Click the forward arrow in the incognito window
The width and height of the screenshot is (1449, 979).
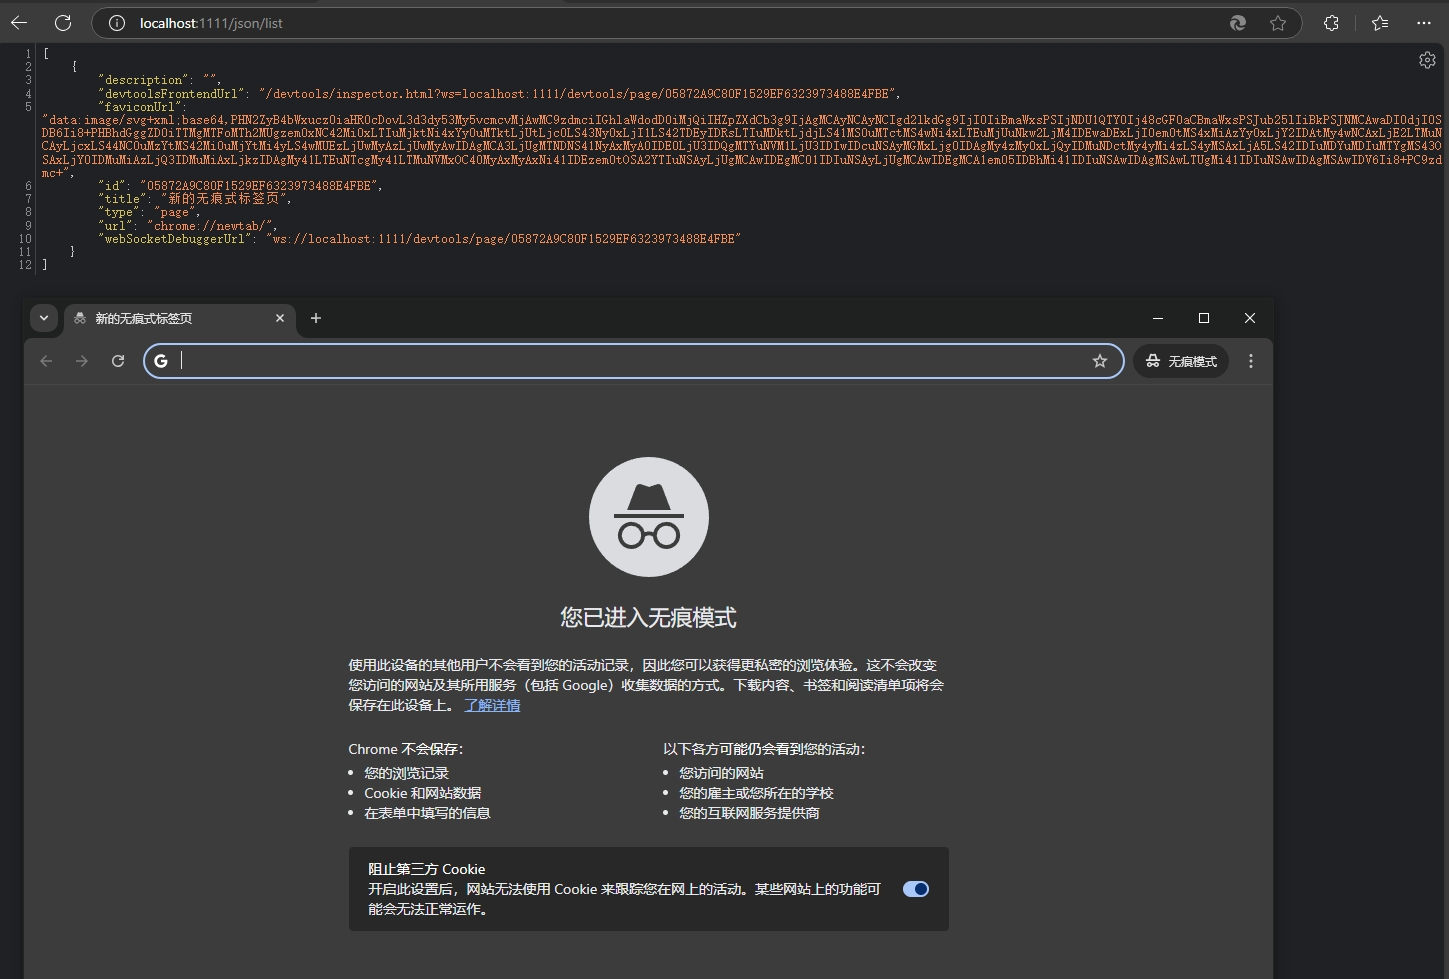(82, 361)
